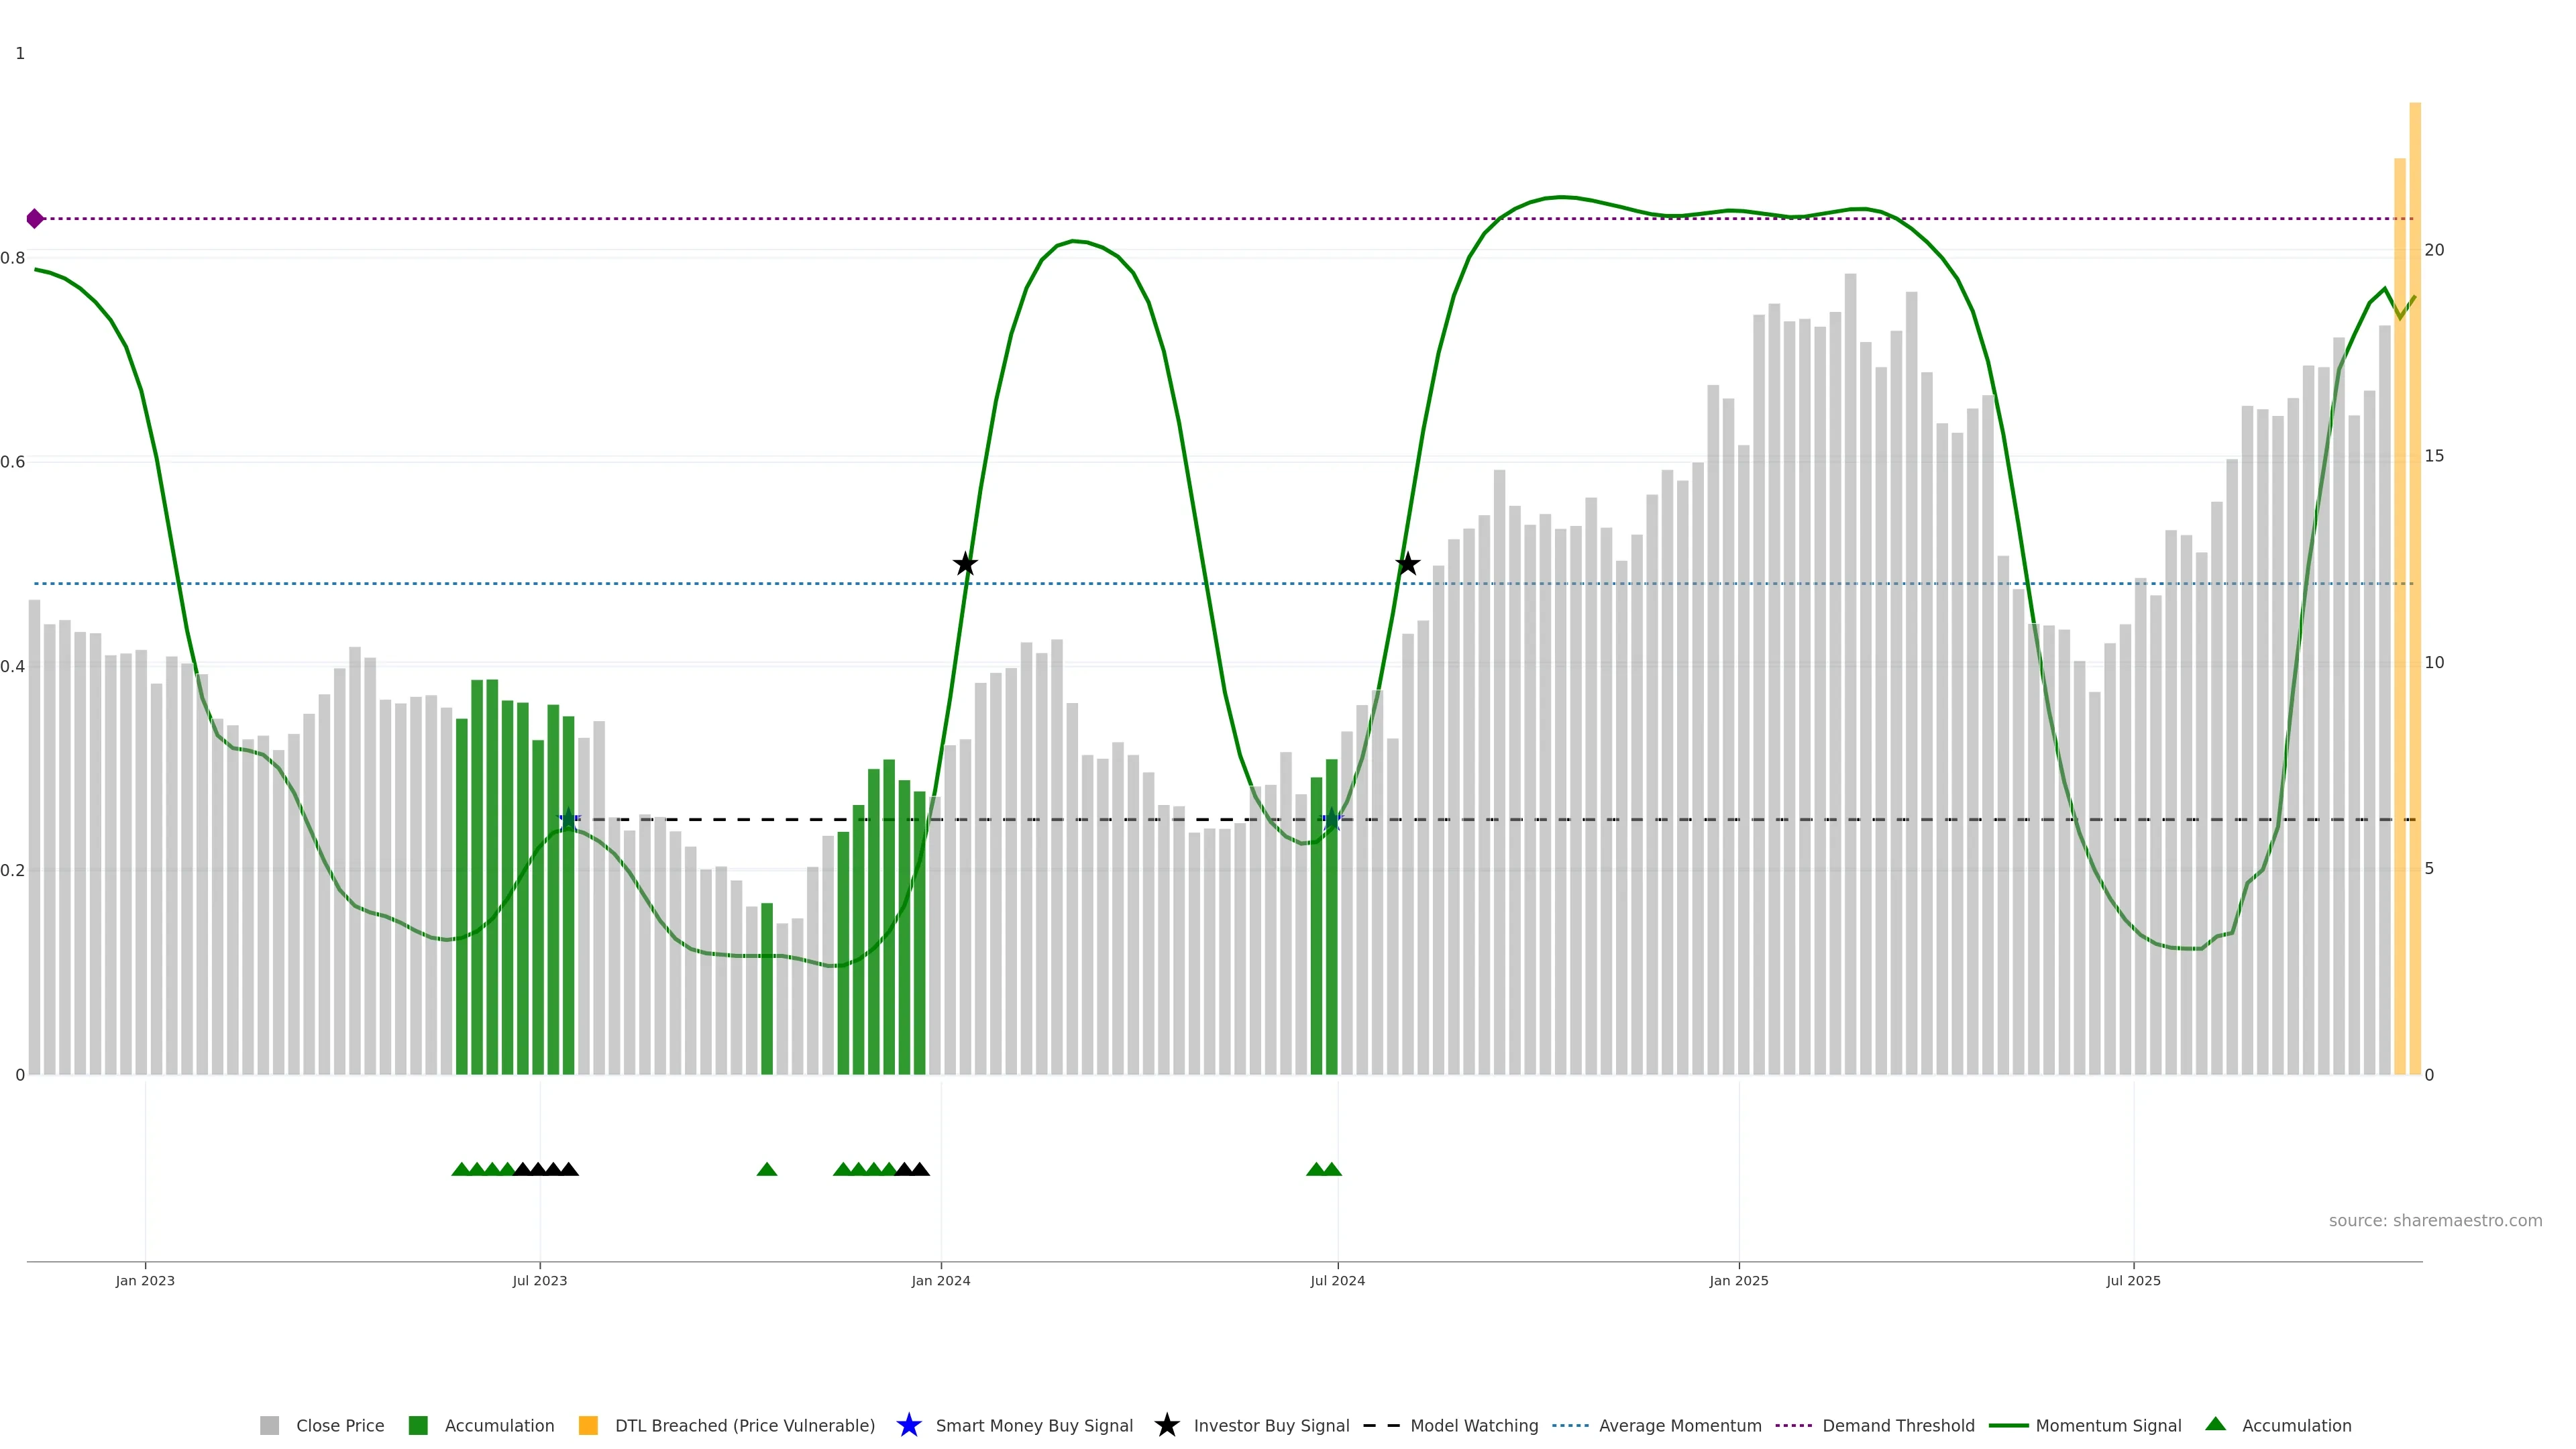Click the black star icon in the legend
This screenshot has width=2576, height=1449.
pos(1166,1425)
